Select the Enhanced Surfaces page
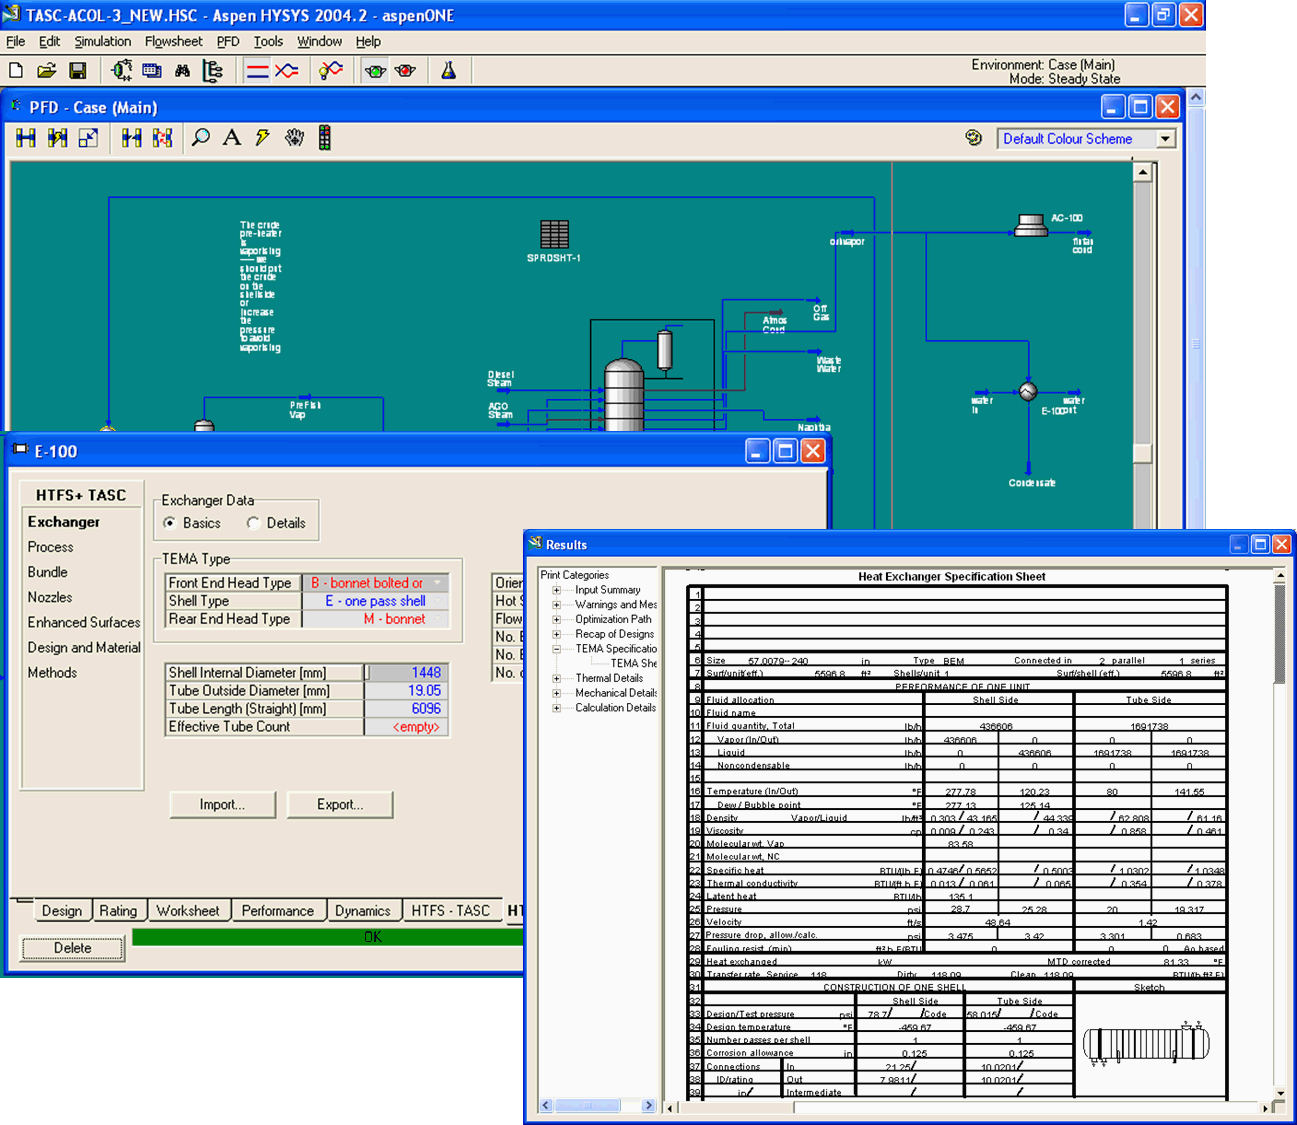This screenshot has height=1125, width=1297. tap(84, 622)
